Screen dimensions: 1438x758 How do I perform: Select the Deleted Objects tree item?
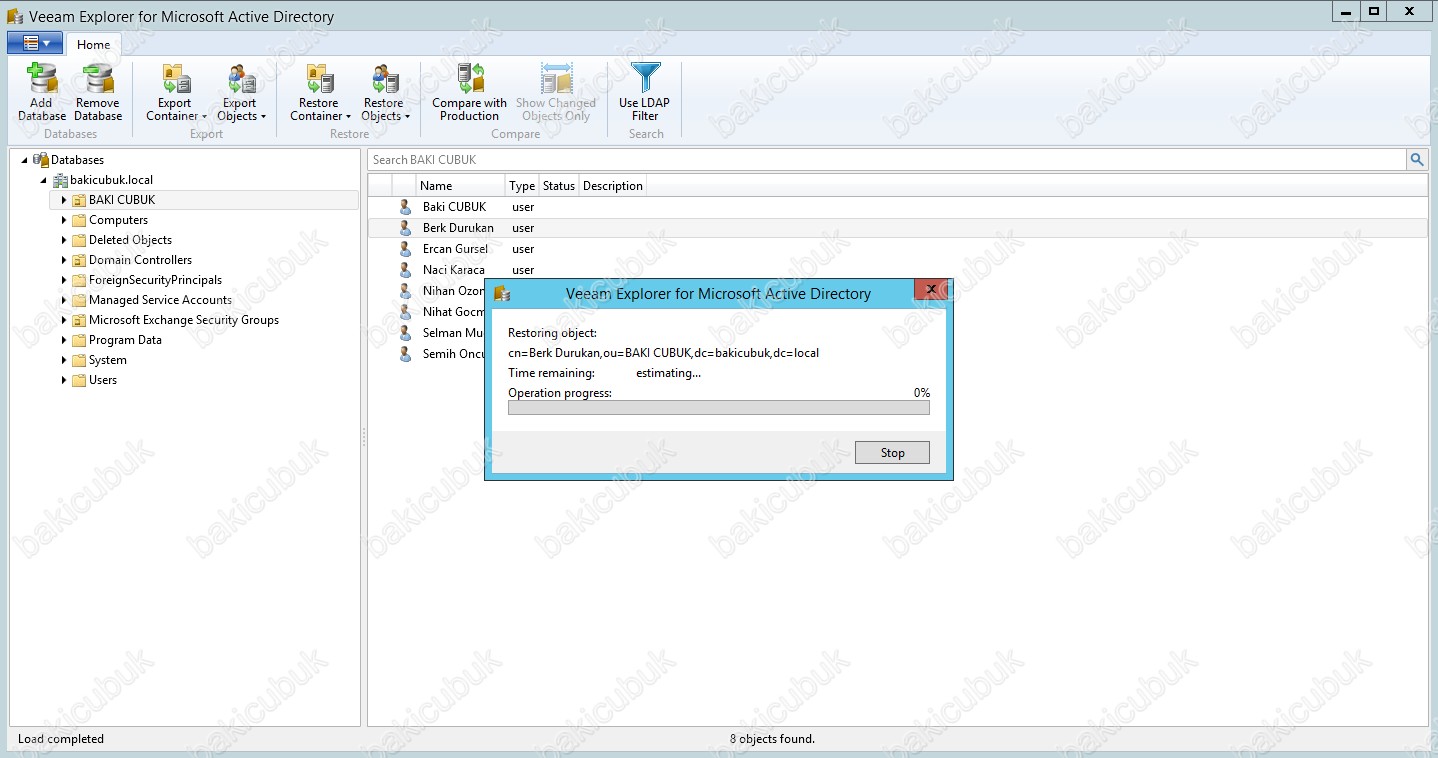130,240
